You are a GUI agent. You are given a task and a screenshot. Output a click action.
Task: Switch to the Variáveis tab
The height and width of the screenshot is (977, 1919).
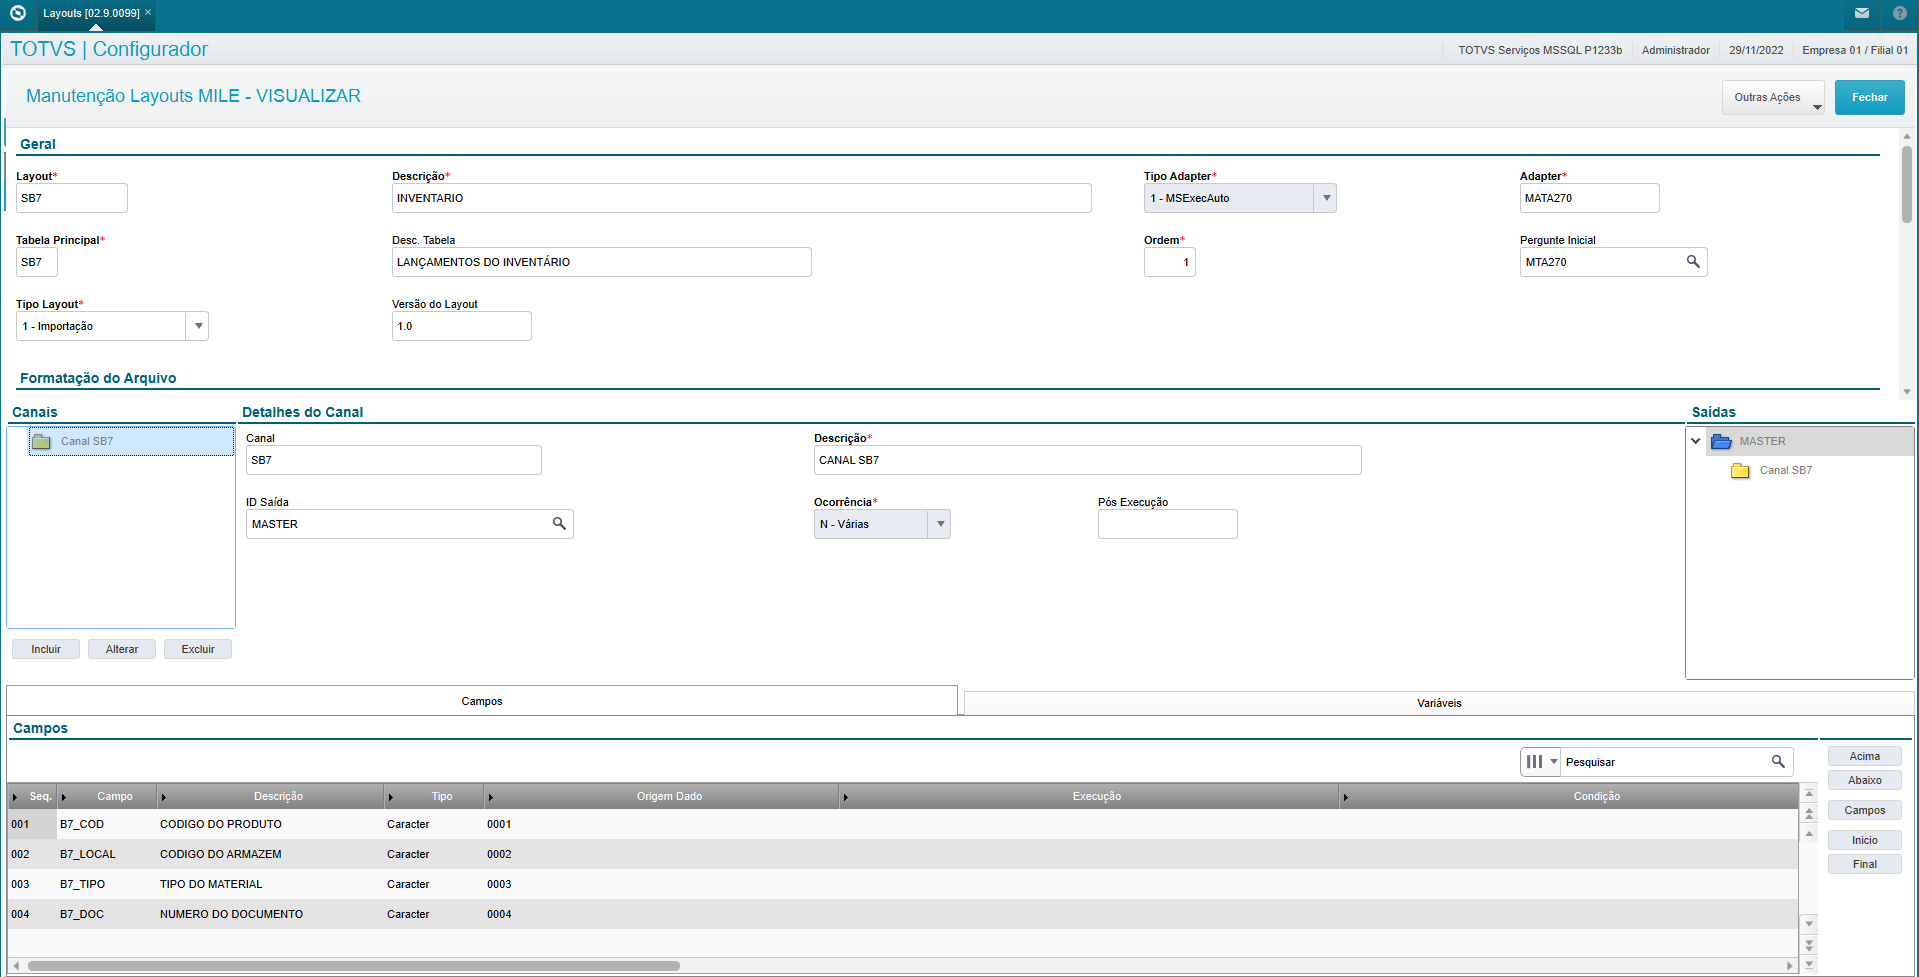pyautogui.click(x=1439, y=703)
